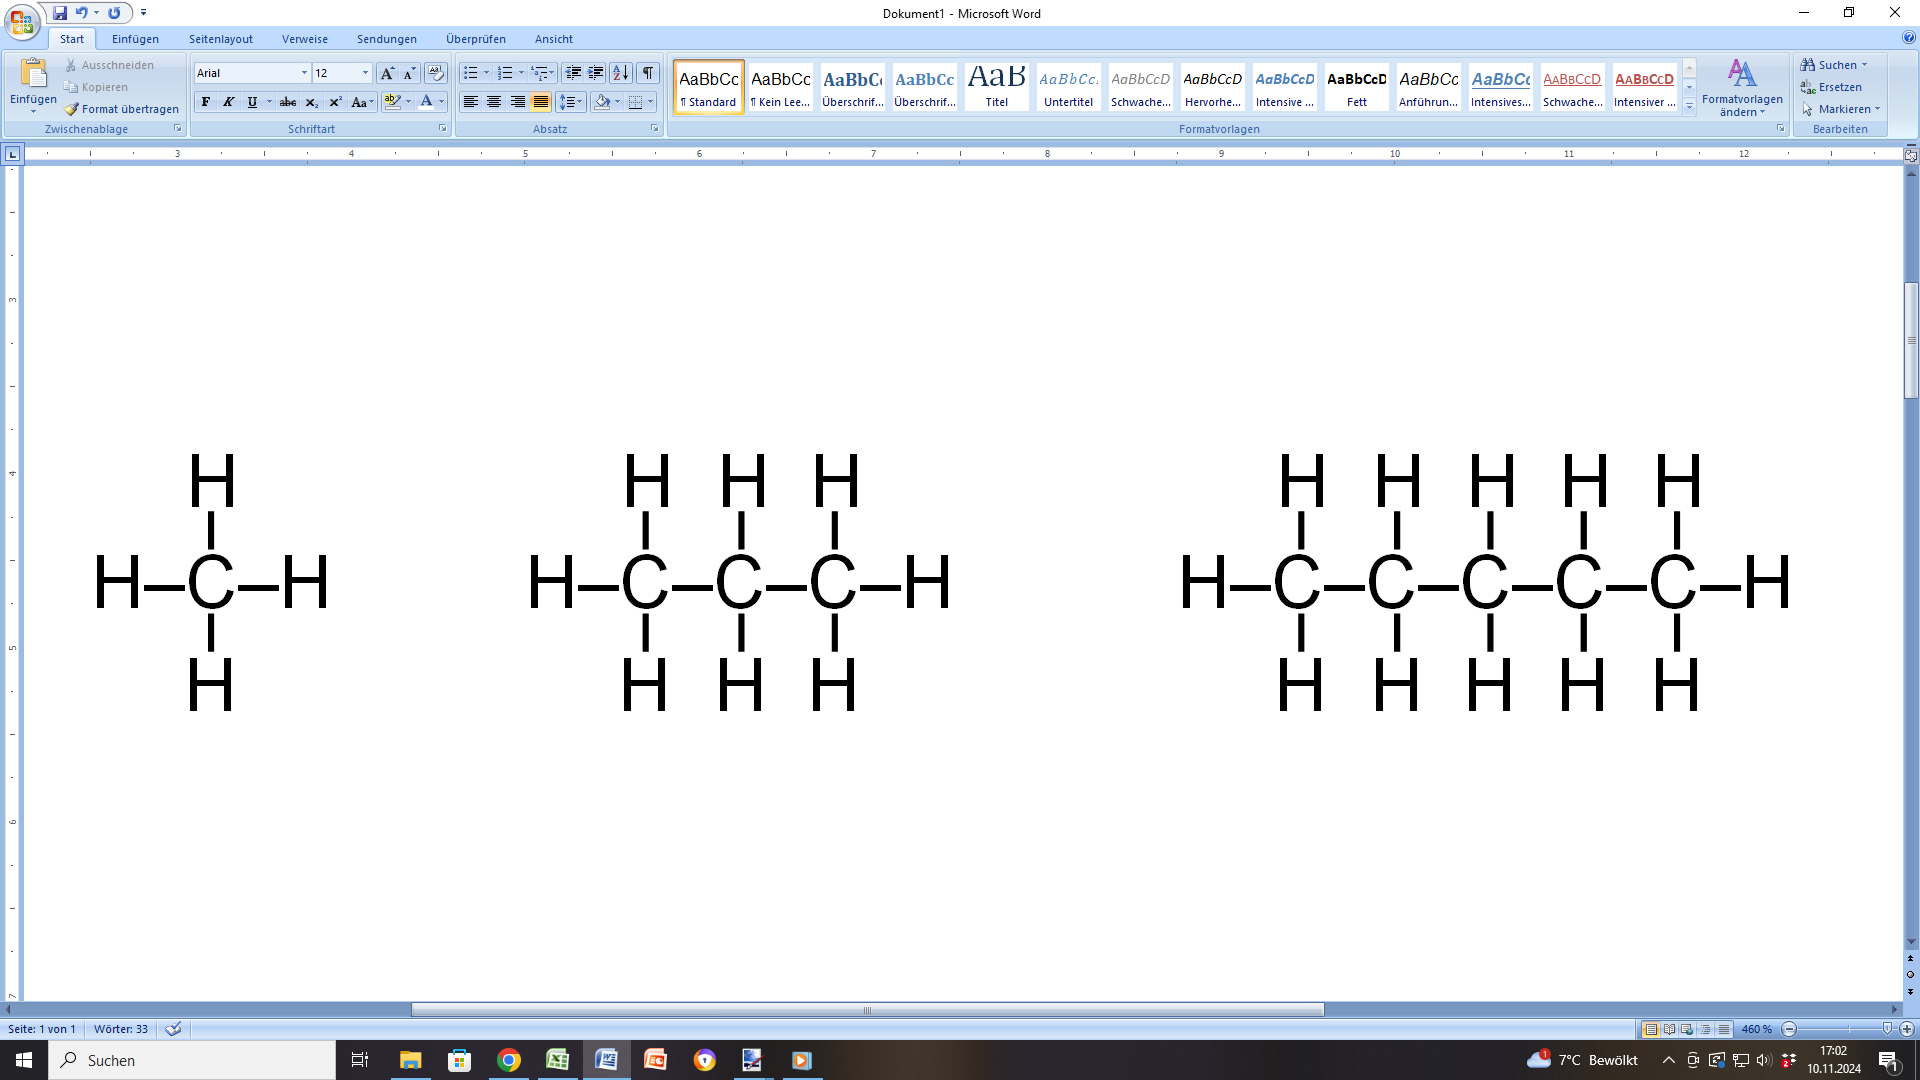The image size is (1920, 1080).
Task: Center-align text with the center icon
Action: pos(494,102)
